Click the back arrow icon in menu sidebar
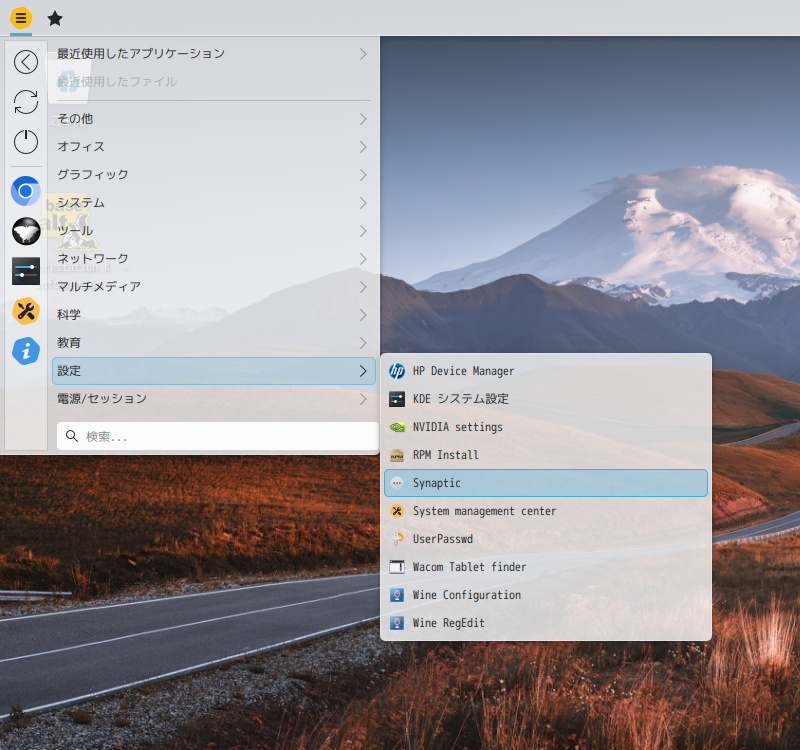This screenshot has height=750, width=800. pos(26,62)
